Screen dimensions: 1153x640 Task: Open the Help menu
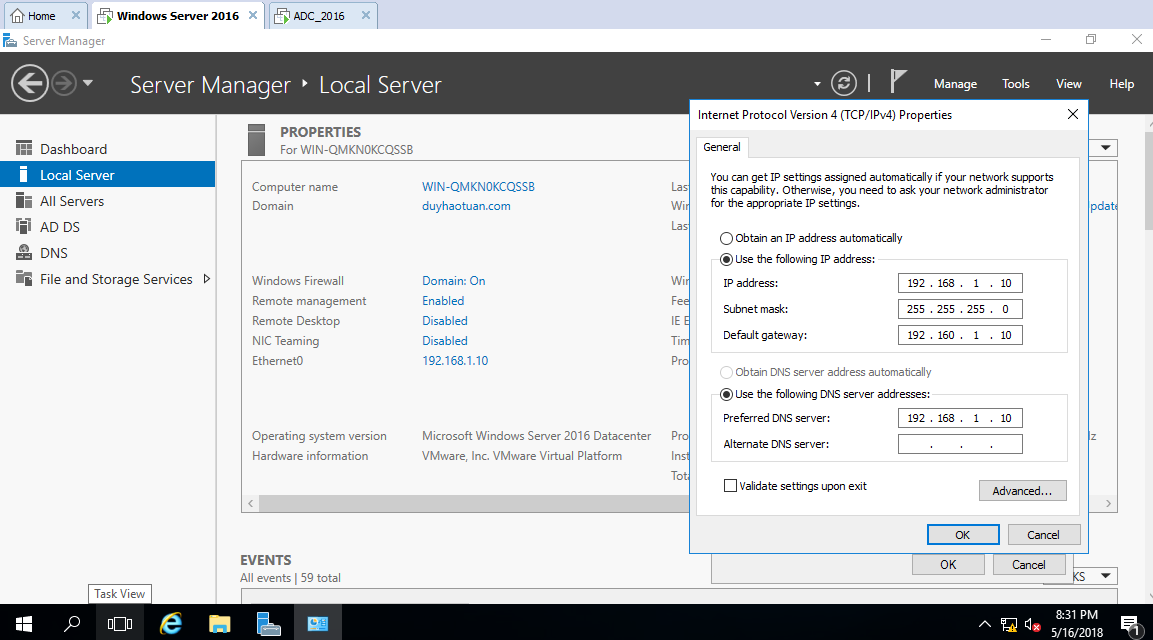[x=1121, y=84]
